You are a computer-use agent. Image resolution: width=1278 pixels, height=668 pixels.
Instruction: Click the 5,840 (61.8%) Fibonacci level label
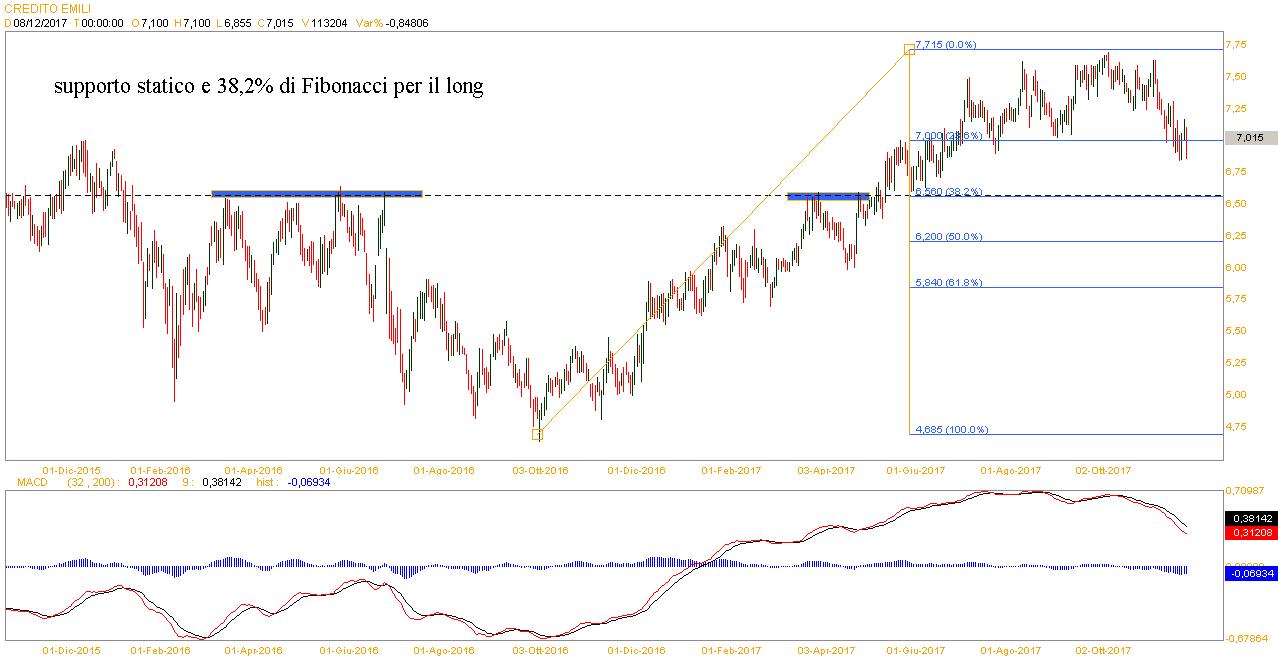point(947,283)
